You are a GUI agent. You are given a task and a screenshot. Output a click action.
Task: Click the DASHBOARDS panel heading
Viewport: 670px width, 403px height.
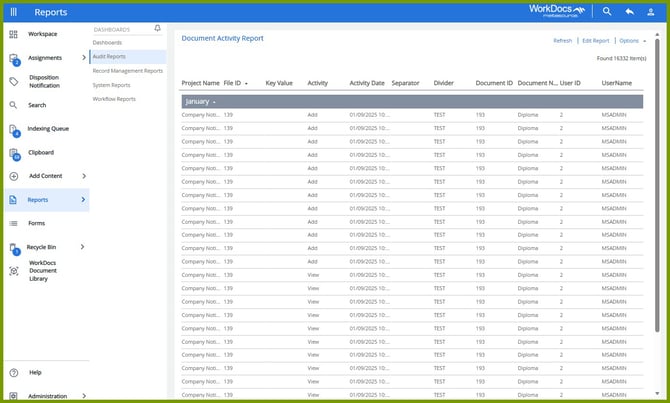112,29
